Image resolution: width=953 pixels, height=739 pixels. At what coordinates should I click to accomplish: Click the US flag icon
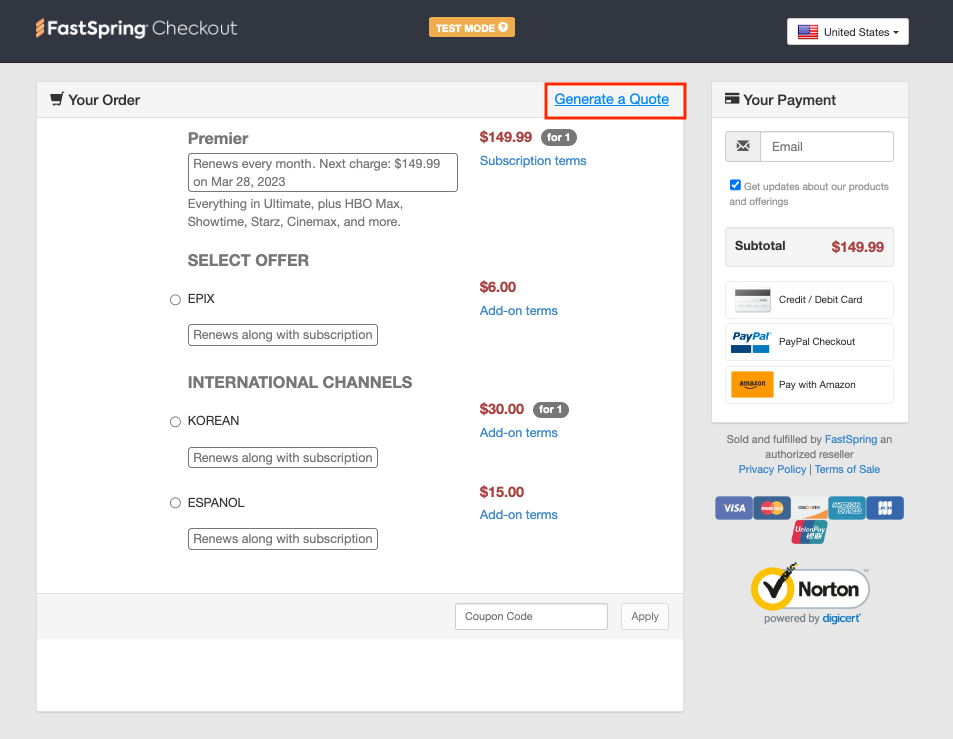(x=808, y=32)
